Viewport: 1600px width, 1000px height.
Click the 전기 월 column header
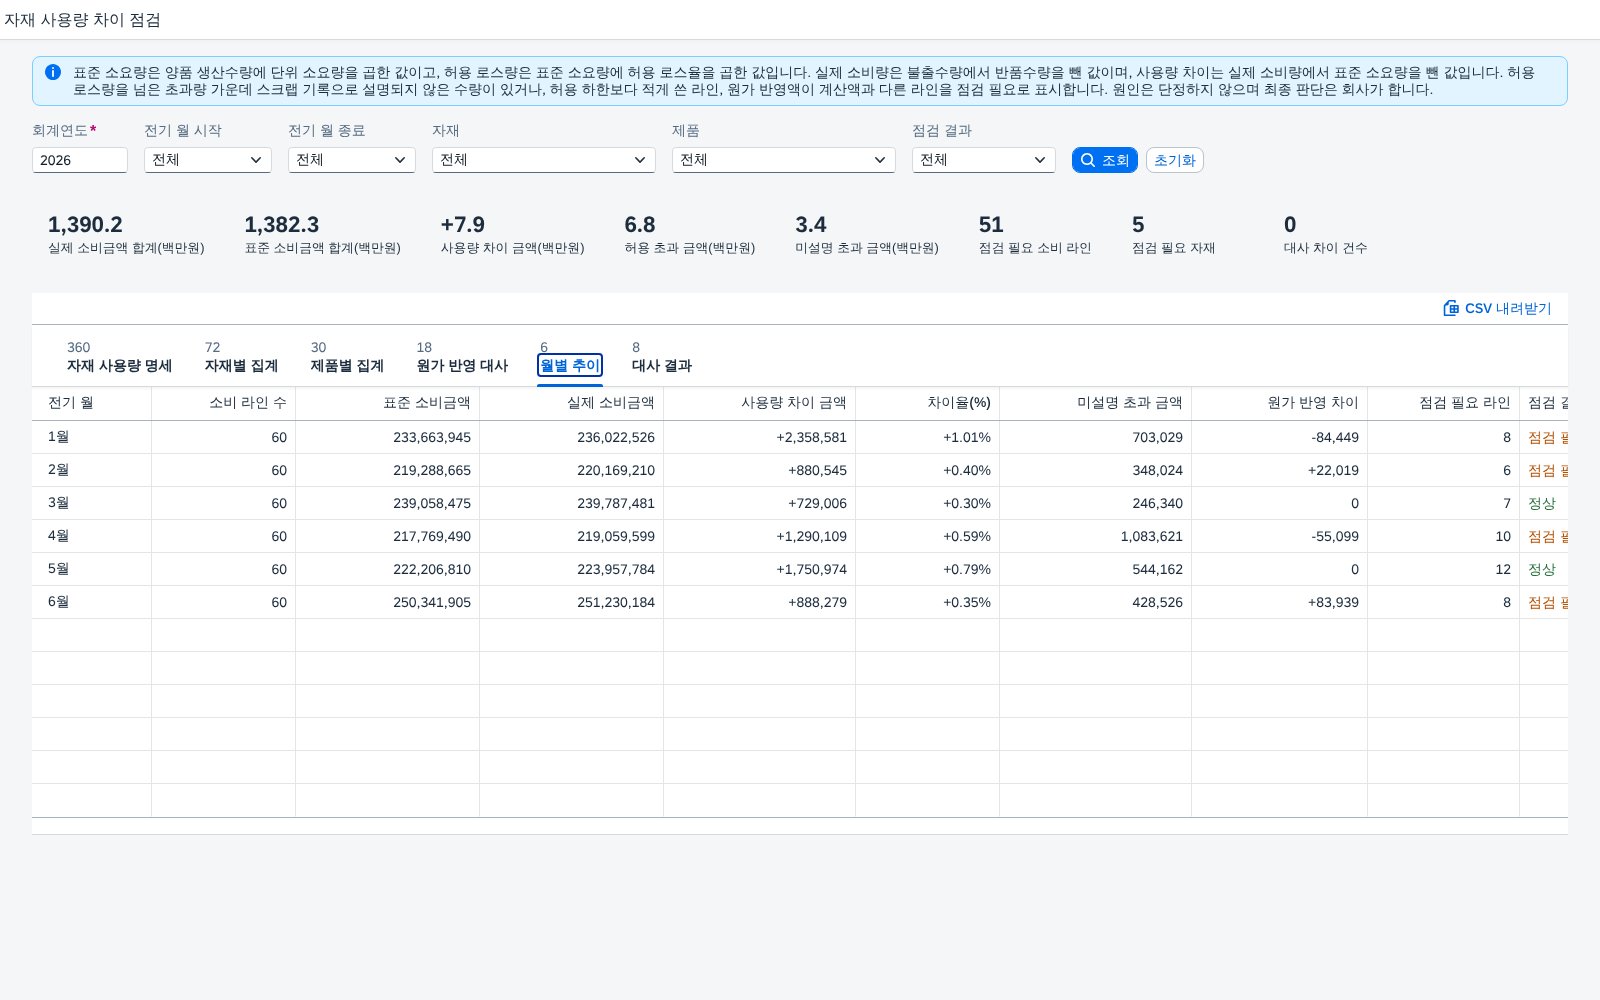click(91, 403)
